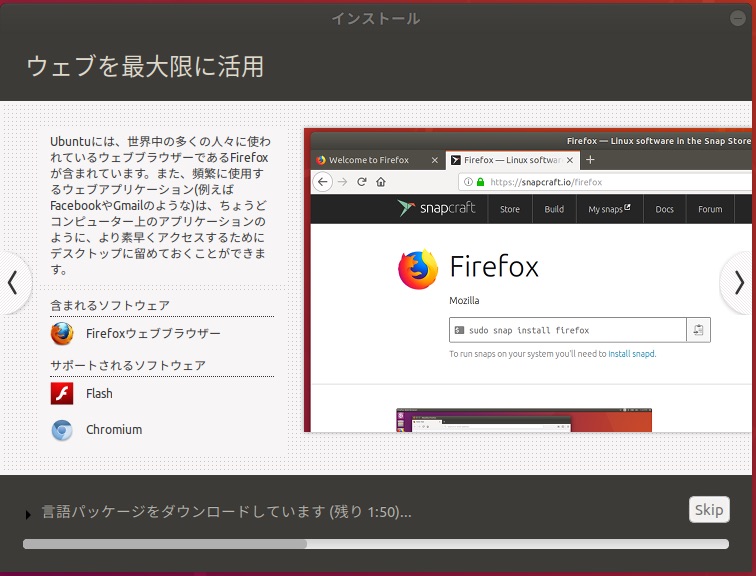Click the language package download status text
The height and width of the screenshot is (576, 756).
pos(227,511)
